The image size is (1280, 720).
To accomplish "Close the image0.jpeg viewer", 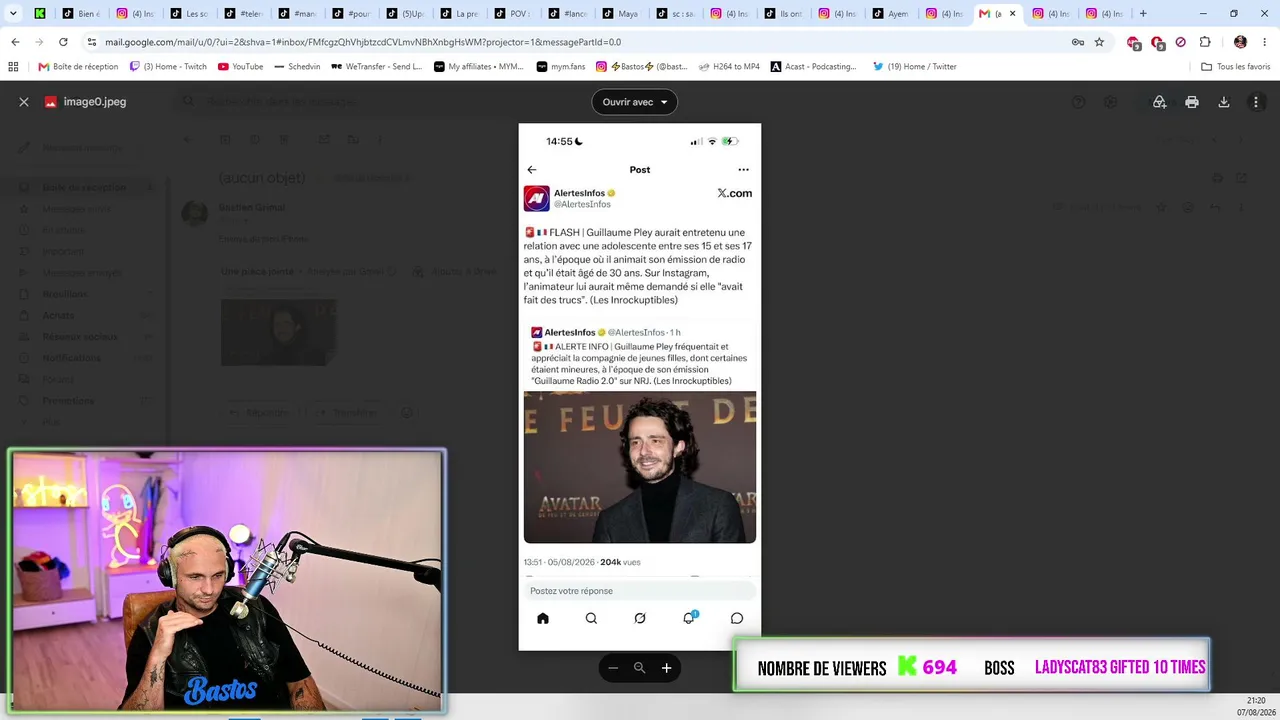I will [24, 102].
